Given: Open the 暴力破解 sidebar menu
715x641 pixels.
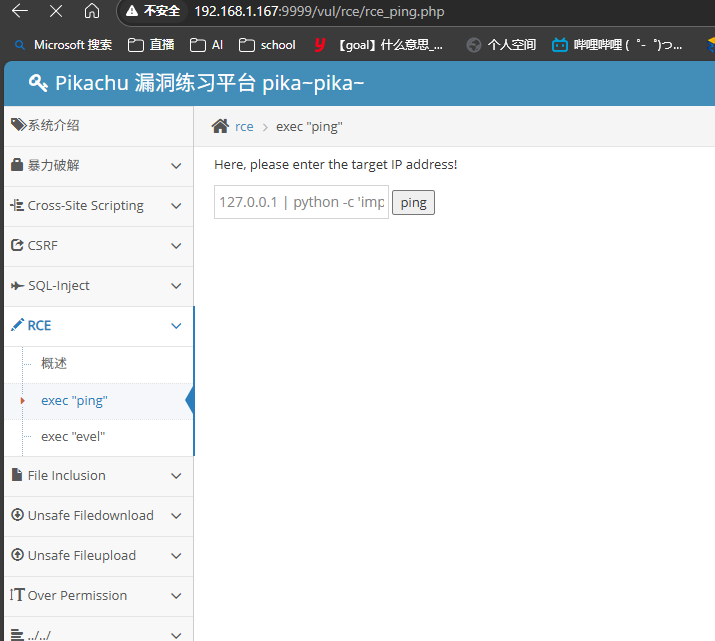Looking at the screenshot, I should coord(98,165).
